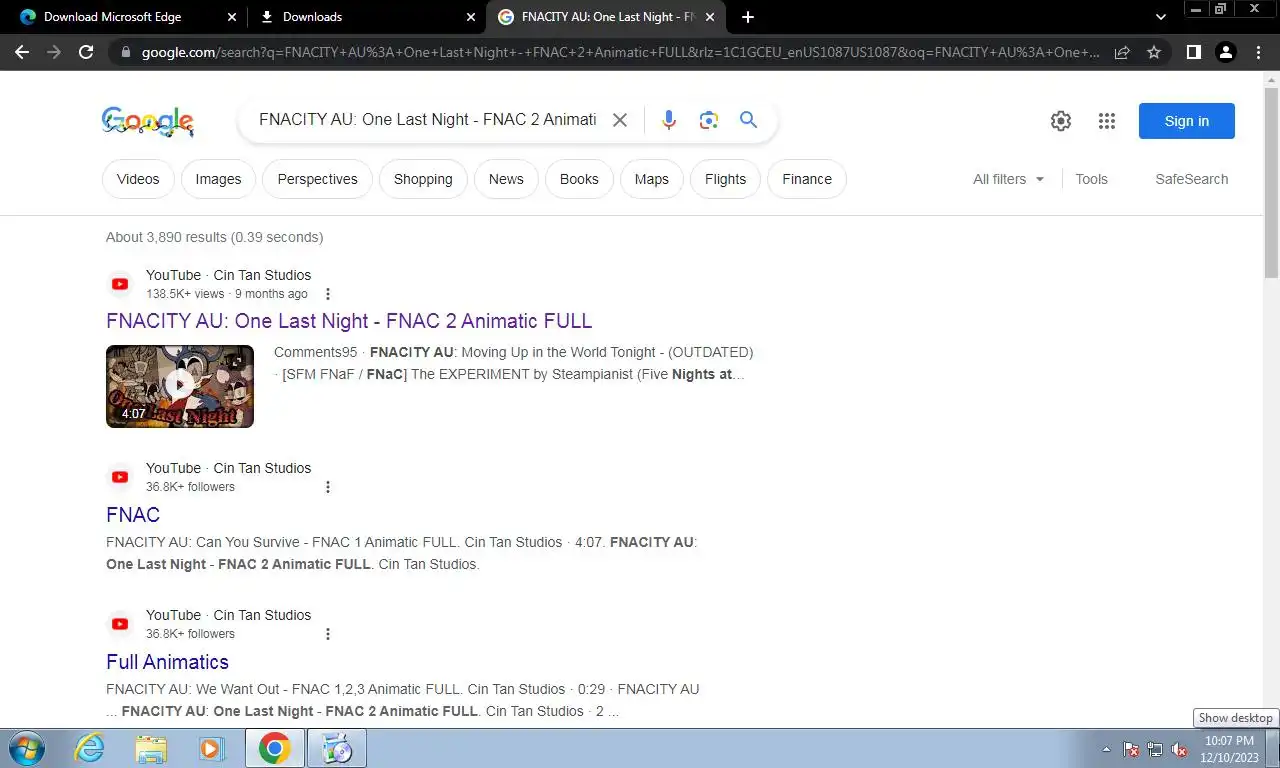The width and height of the screenshot is (1280, 768).
Task: Filter results by Finance
Action: (807, 179)
